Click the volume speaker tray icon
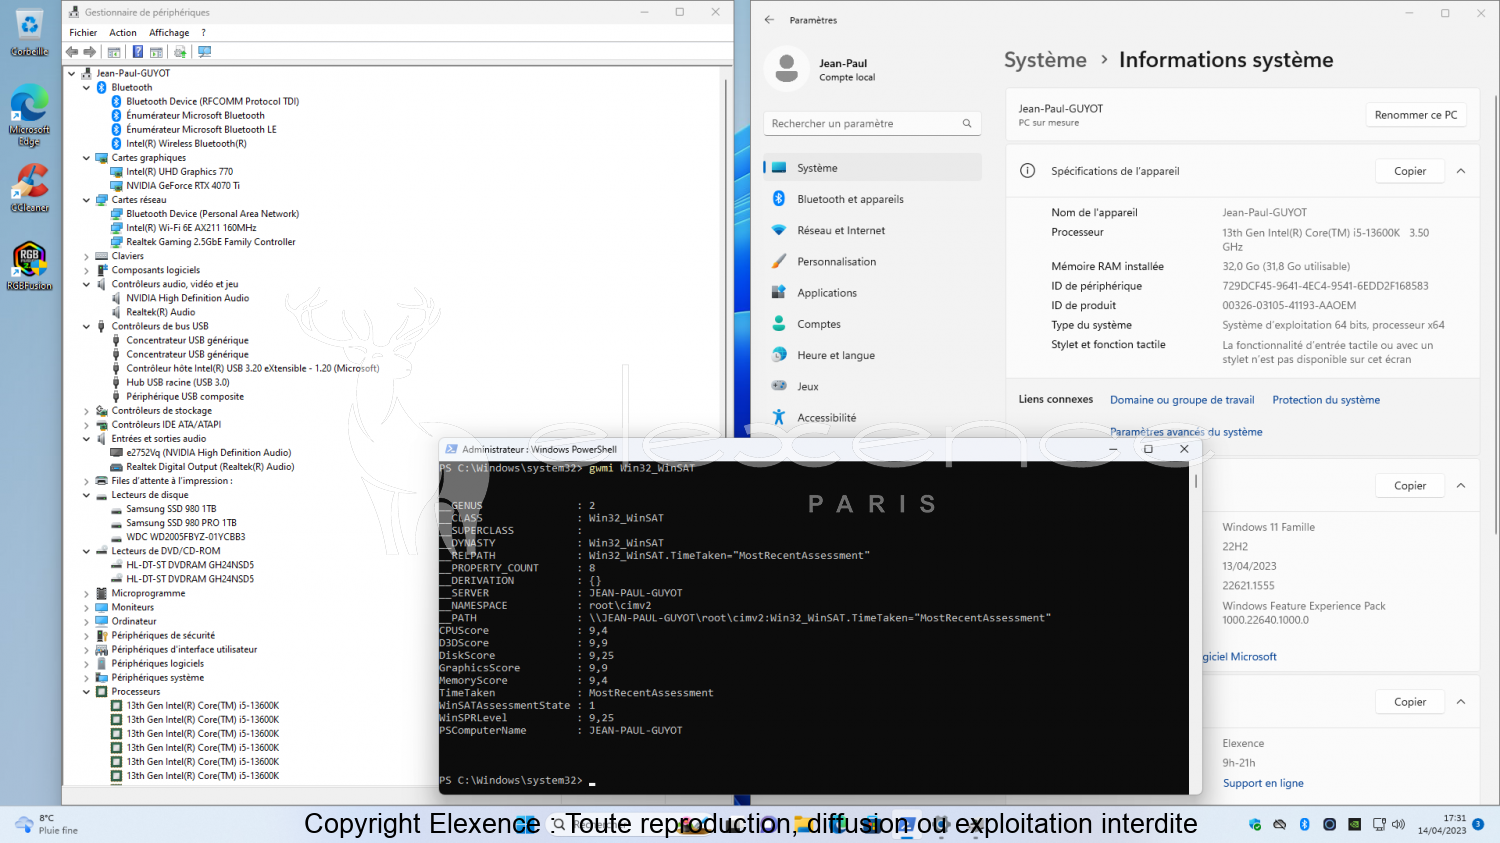This screenshot has width=1500, height=843. pyautogui.click(x=1398, y=825)
